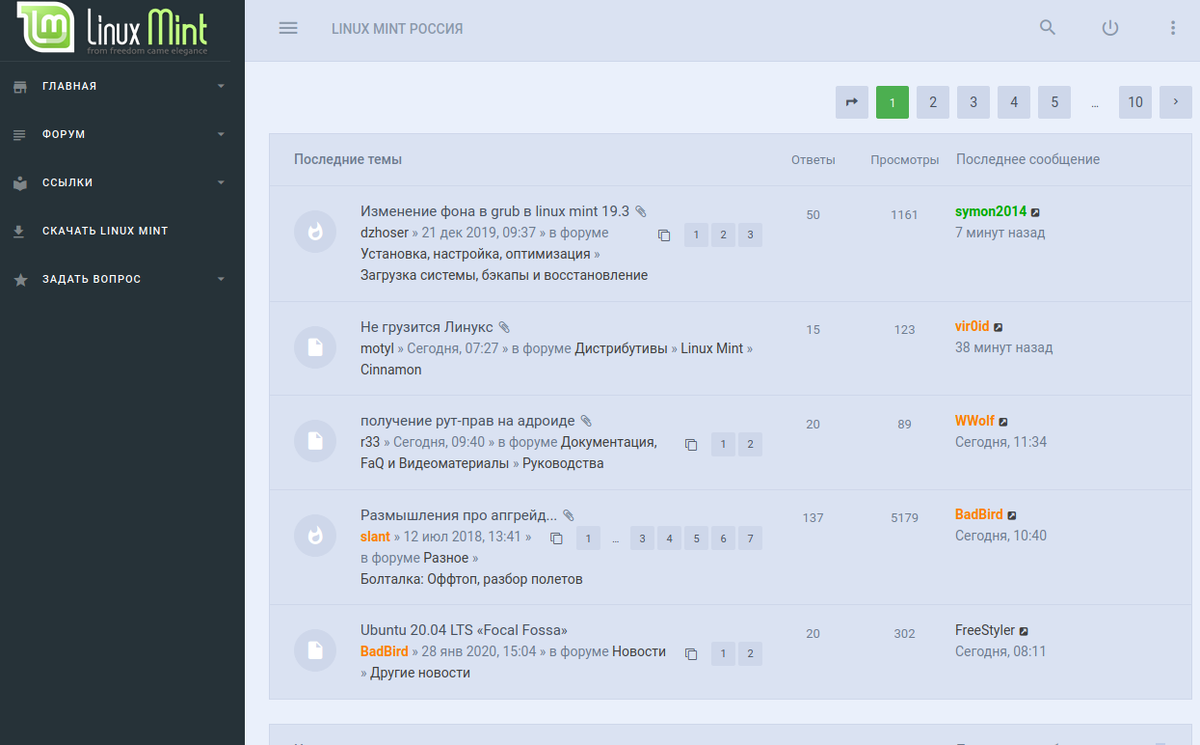Open forum link Cinnamon

[x=391, y=369]
